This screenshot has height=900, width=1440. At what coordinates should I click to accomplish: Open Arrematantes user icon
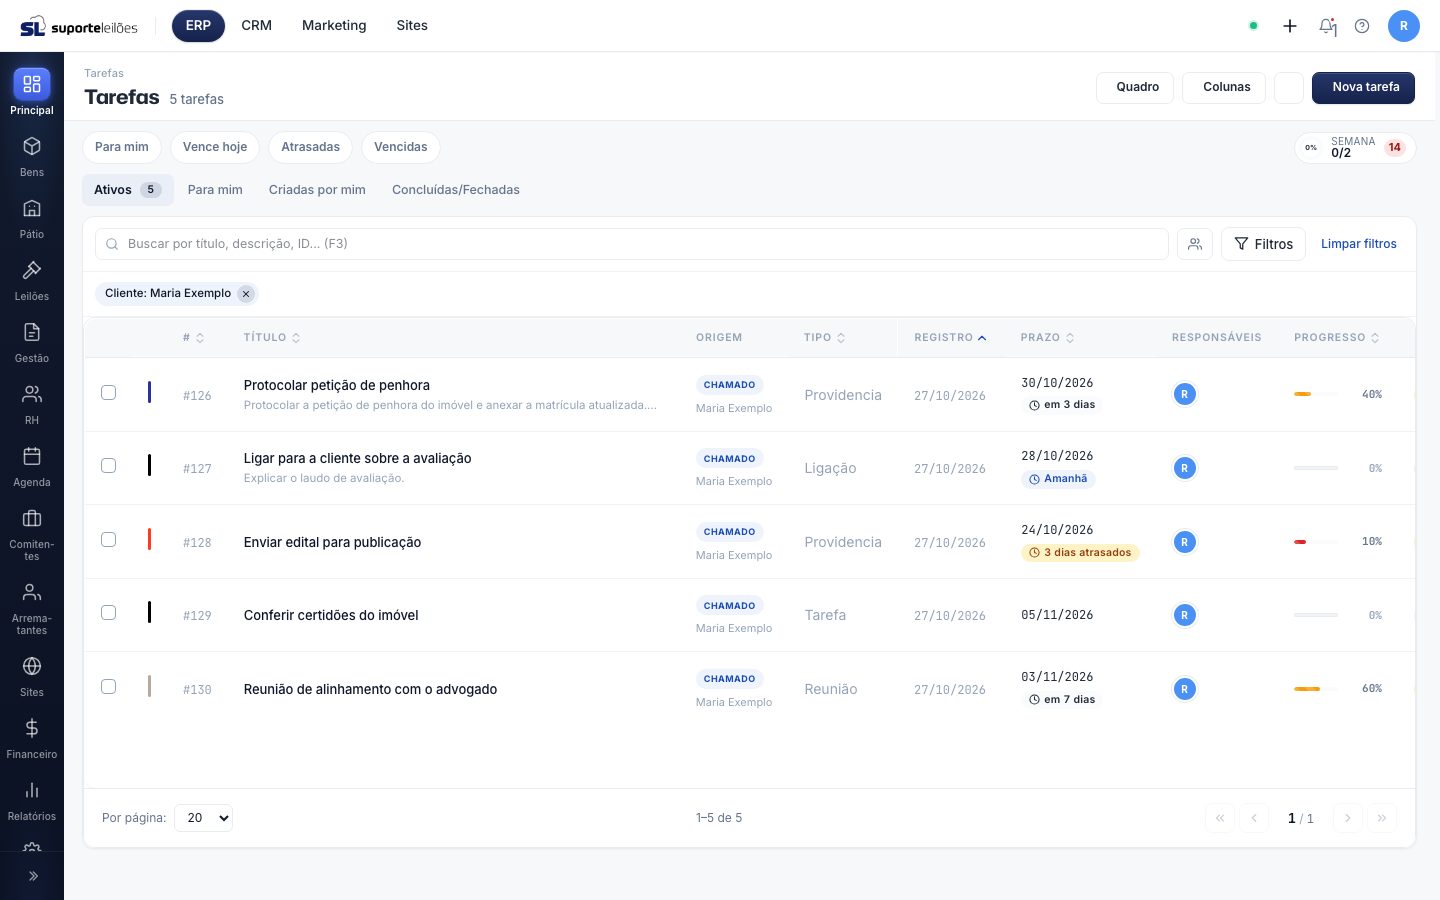(x=32, y=593)
